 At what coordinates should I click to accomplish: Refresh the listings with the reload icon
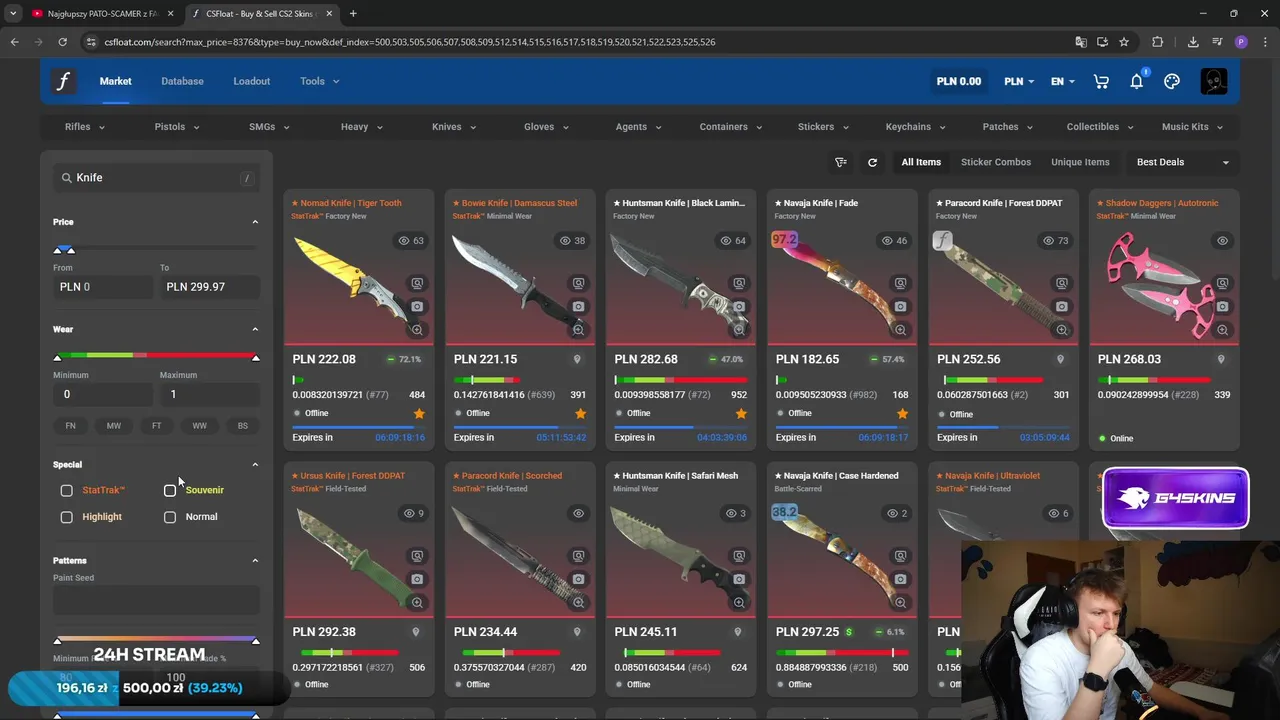pos(872,162)
